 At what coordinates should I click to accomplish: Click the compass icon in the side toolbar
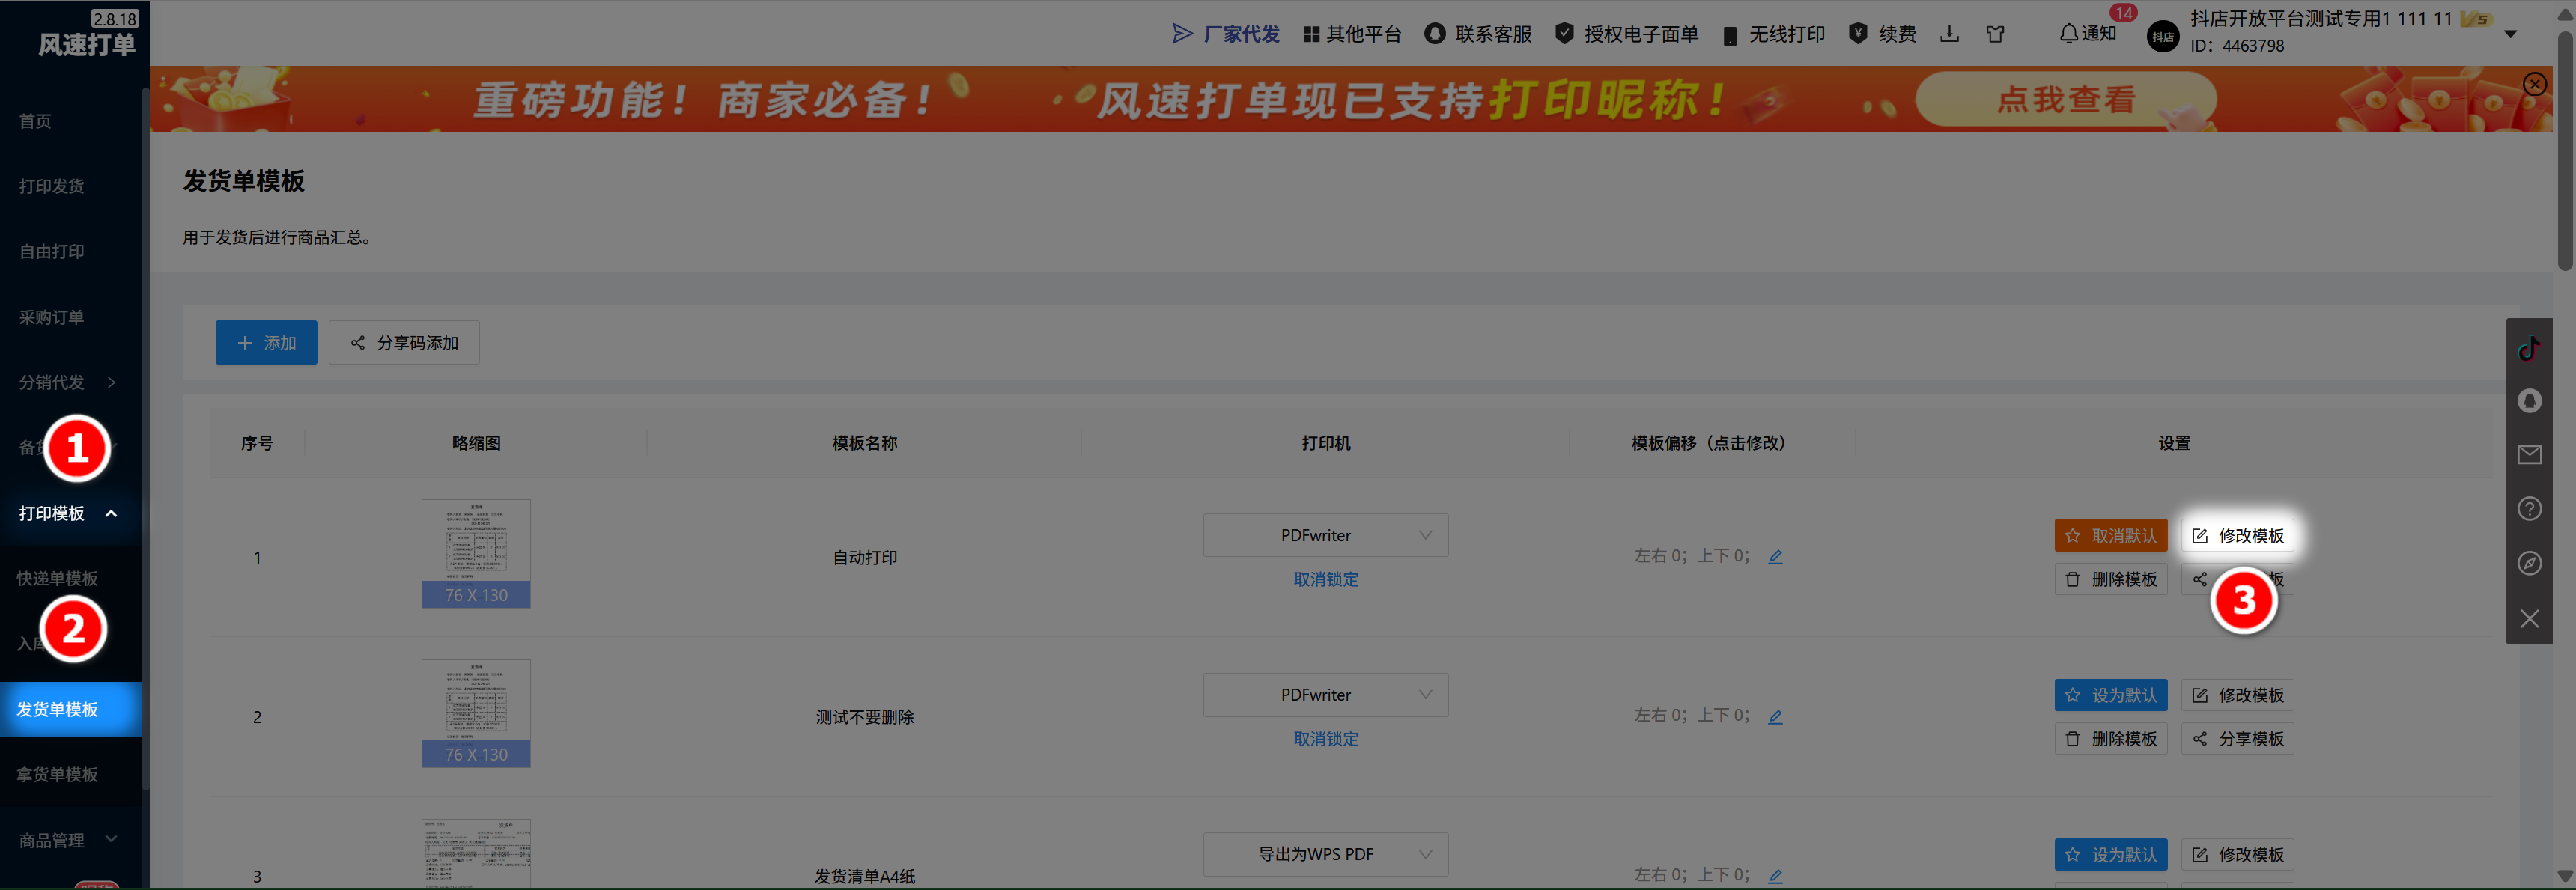(2529, 563)
